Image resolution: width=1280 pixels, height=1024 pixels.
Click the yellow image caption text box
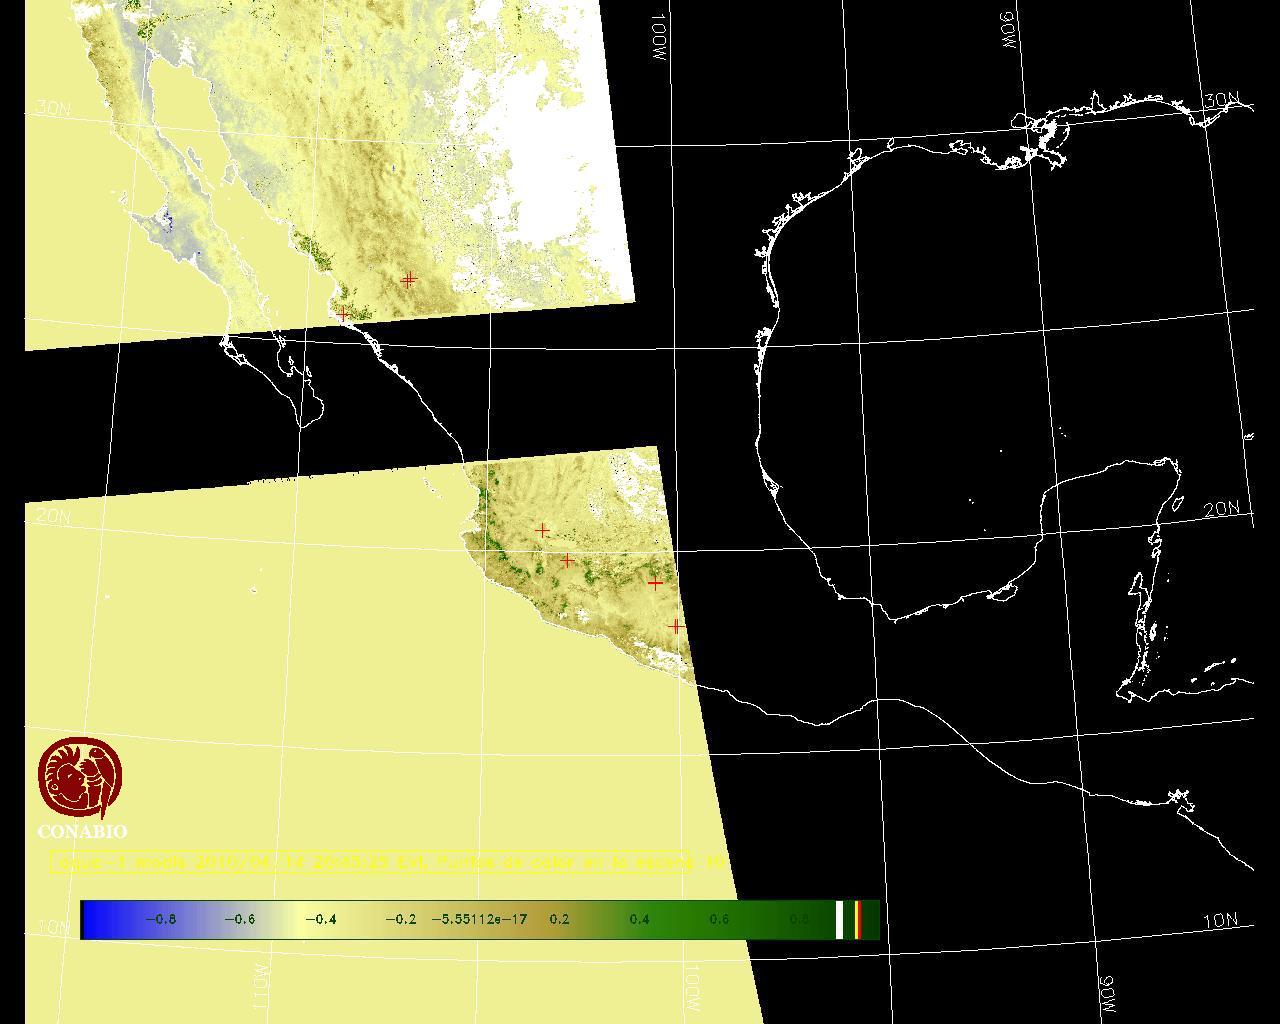click(390, 862)
